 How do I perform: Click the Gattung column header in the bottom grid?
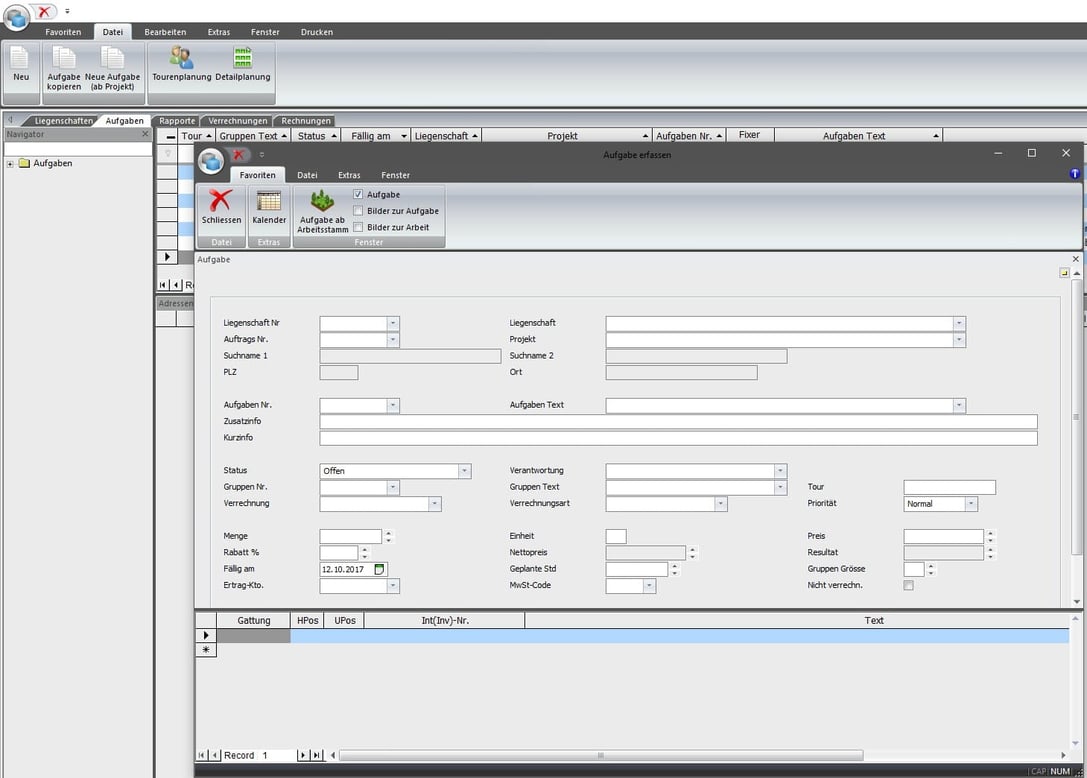click(x=254, y=621)
